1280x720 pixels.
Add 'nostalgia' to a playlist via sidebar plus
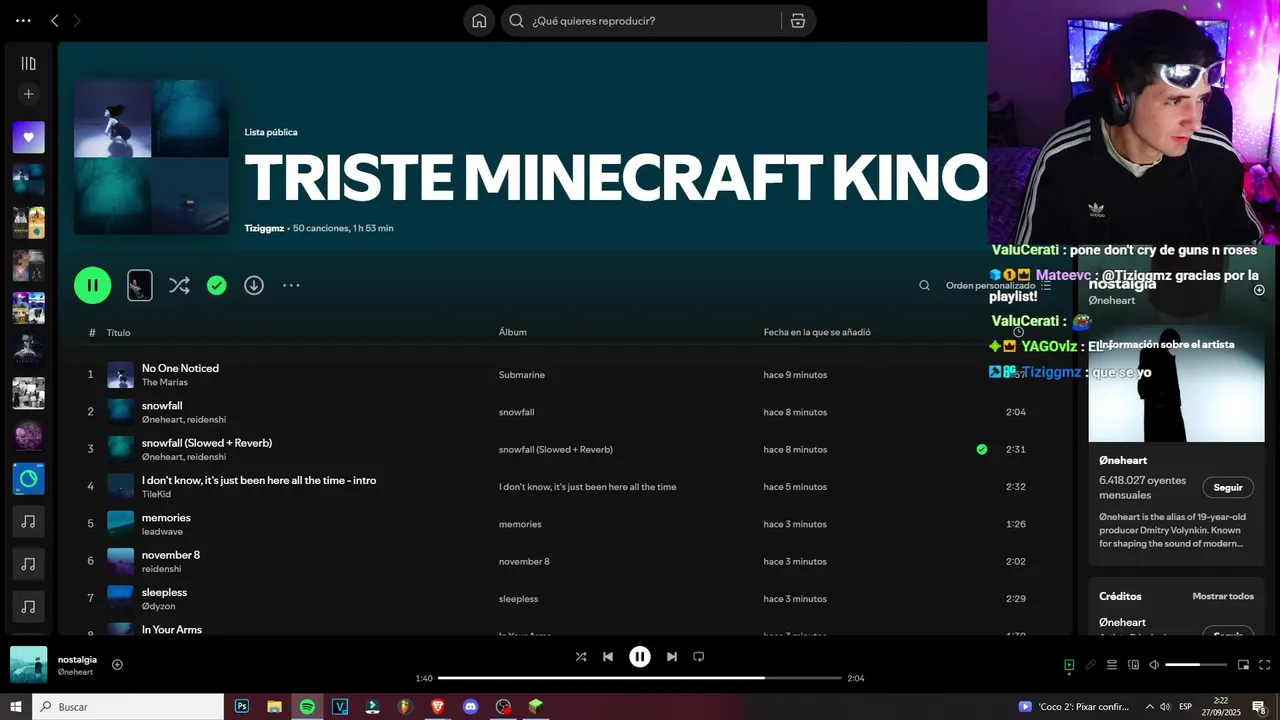(x=1259, y=290)
